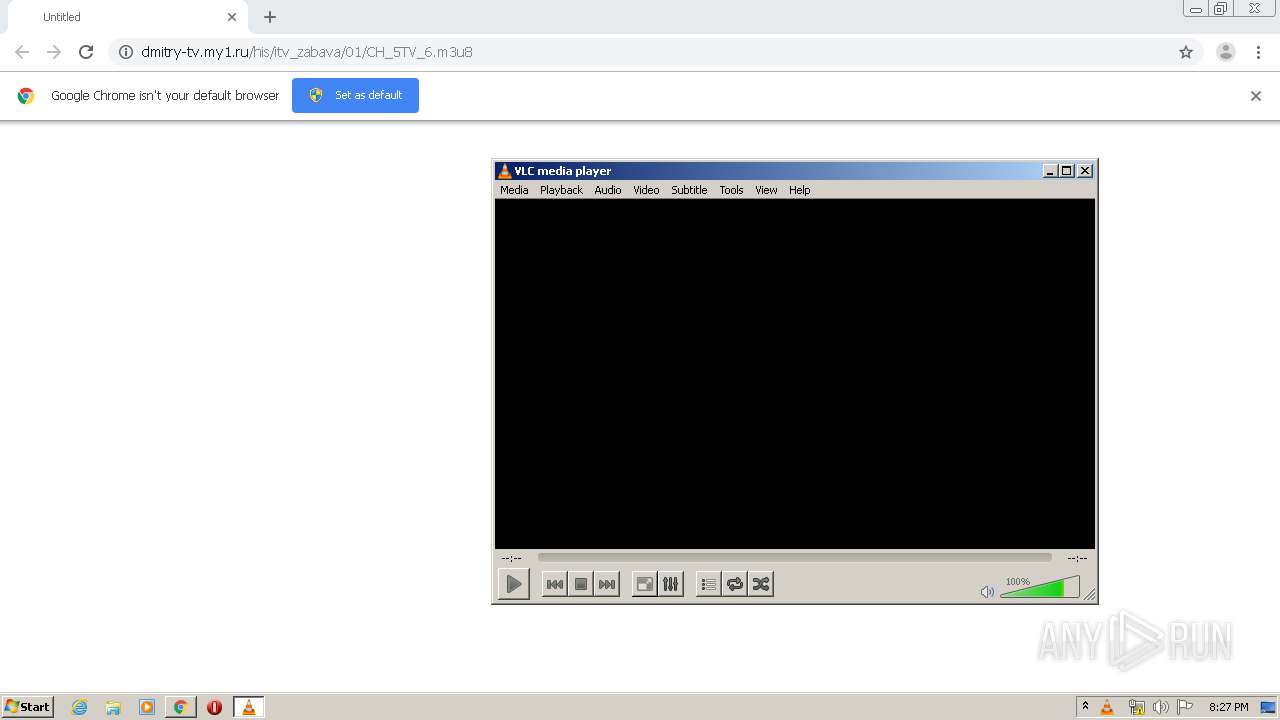
Task: Click the VLC elapsed time label
Action: tap(511, 558)
